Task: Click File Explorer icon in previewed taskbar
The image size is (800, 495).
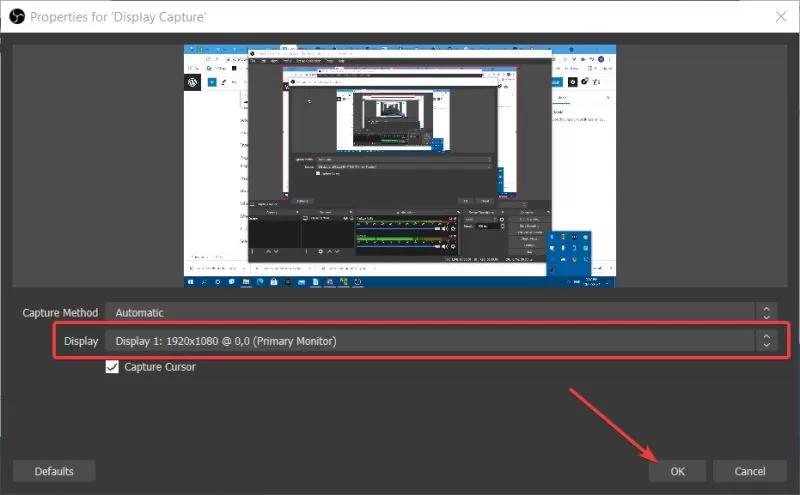Action: (246, 282)
